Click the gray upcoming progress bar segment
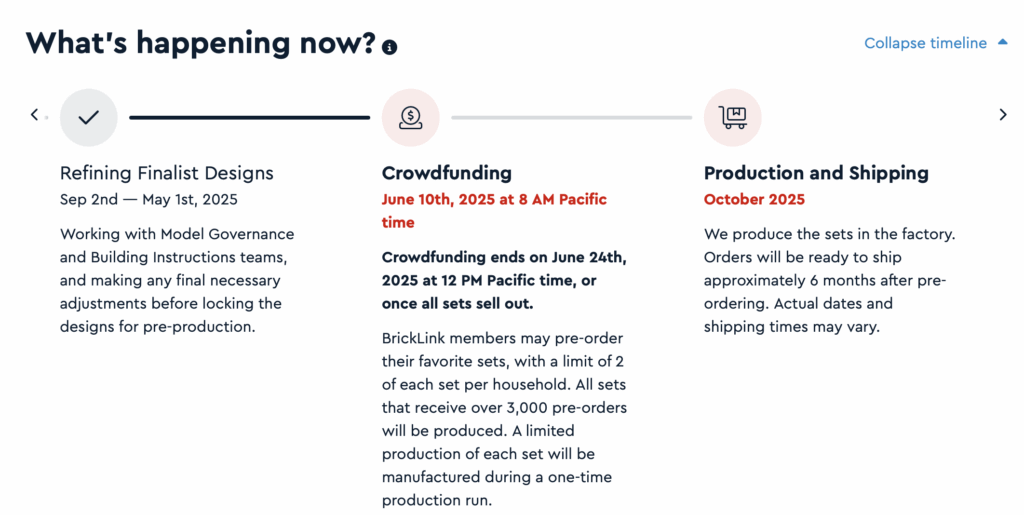1024x515 pixels. [571, 117]
